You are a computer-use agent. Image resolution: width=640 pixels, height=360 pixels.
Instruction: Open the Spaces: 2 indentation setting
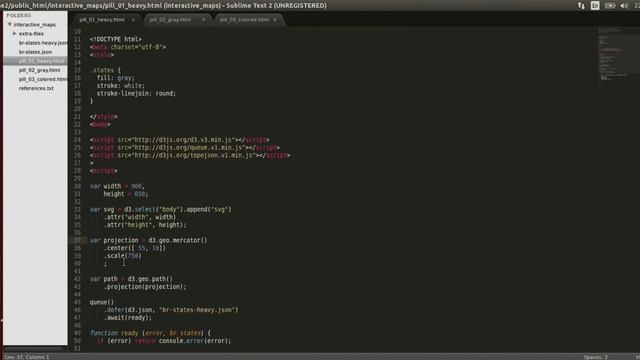pos(596,357)
